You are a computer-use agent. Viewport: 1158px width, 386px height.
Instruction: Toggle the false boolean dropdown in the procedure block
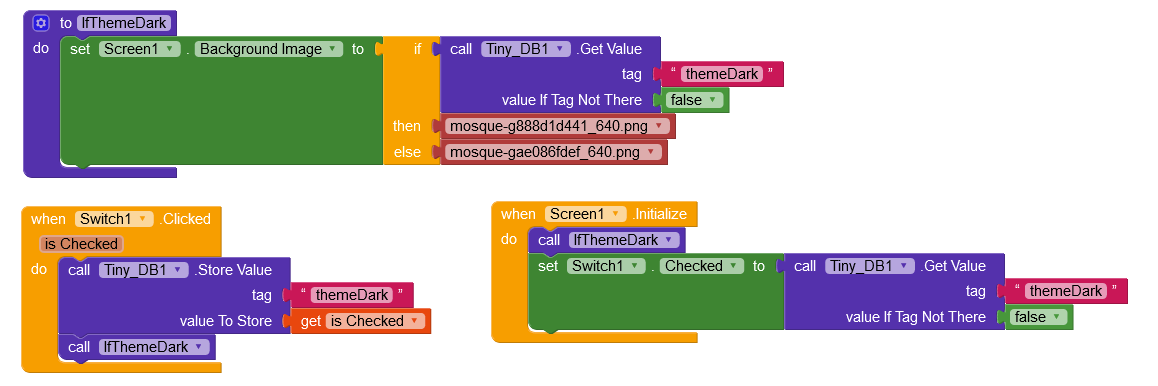[694, 100]
